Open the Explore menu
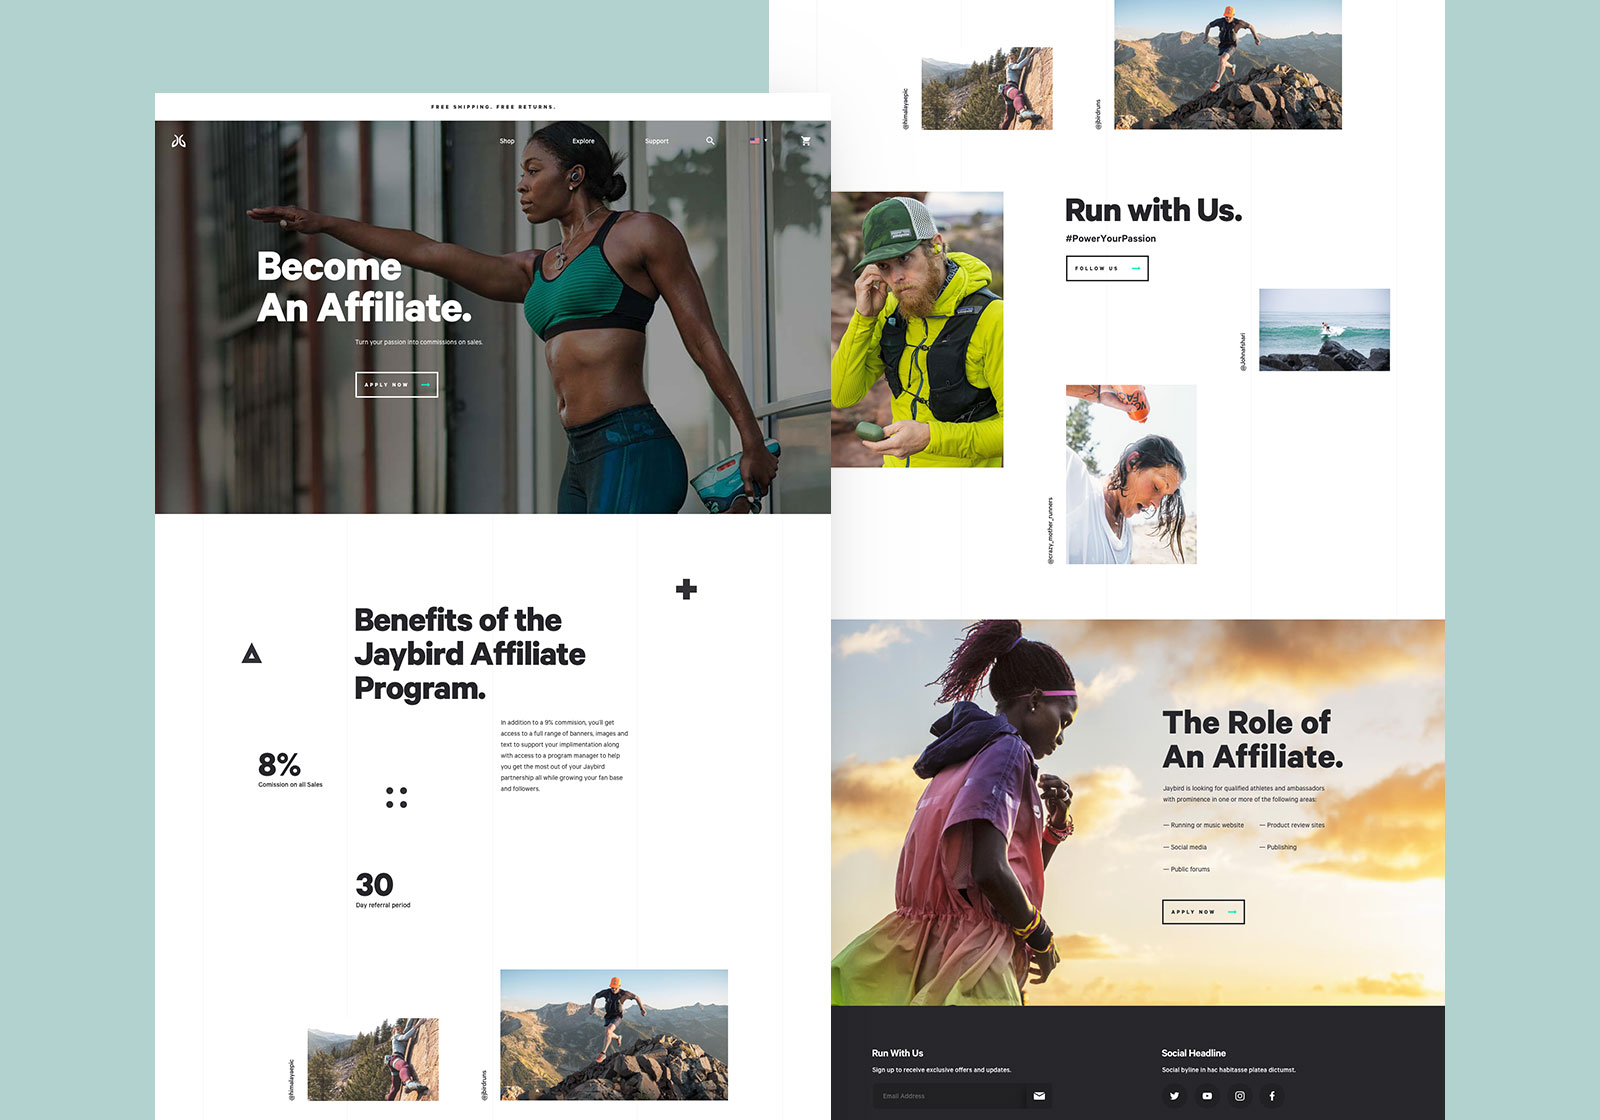 583,141
